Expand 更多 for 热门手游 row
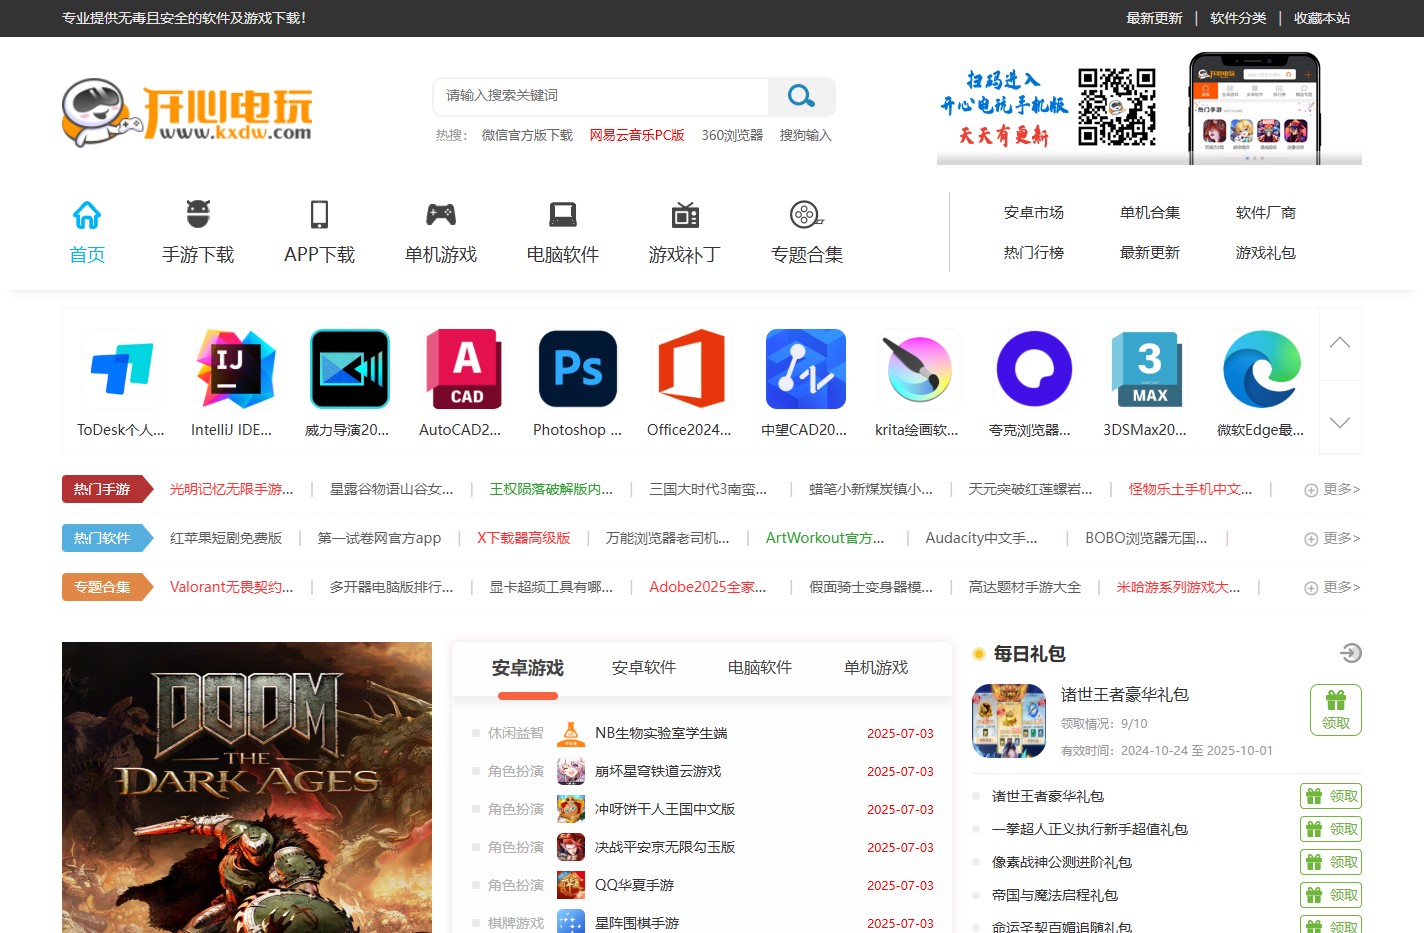The height and width of the screenshot is (933, 1424). pos(1332,489)
